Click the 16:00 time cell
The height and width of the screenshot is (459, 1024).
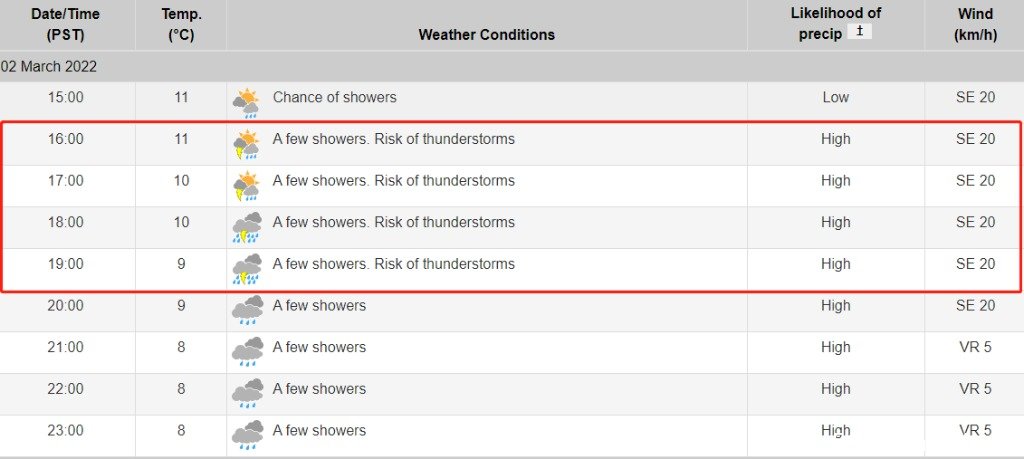[x=66, y=139]
